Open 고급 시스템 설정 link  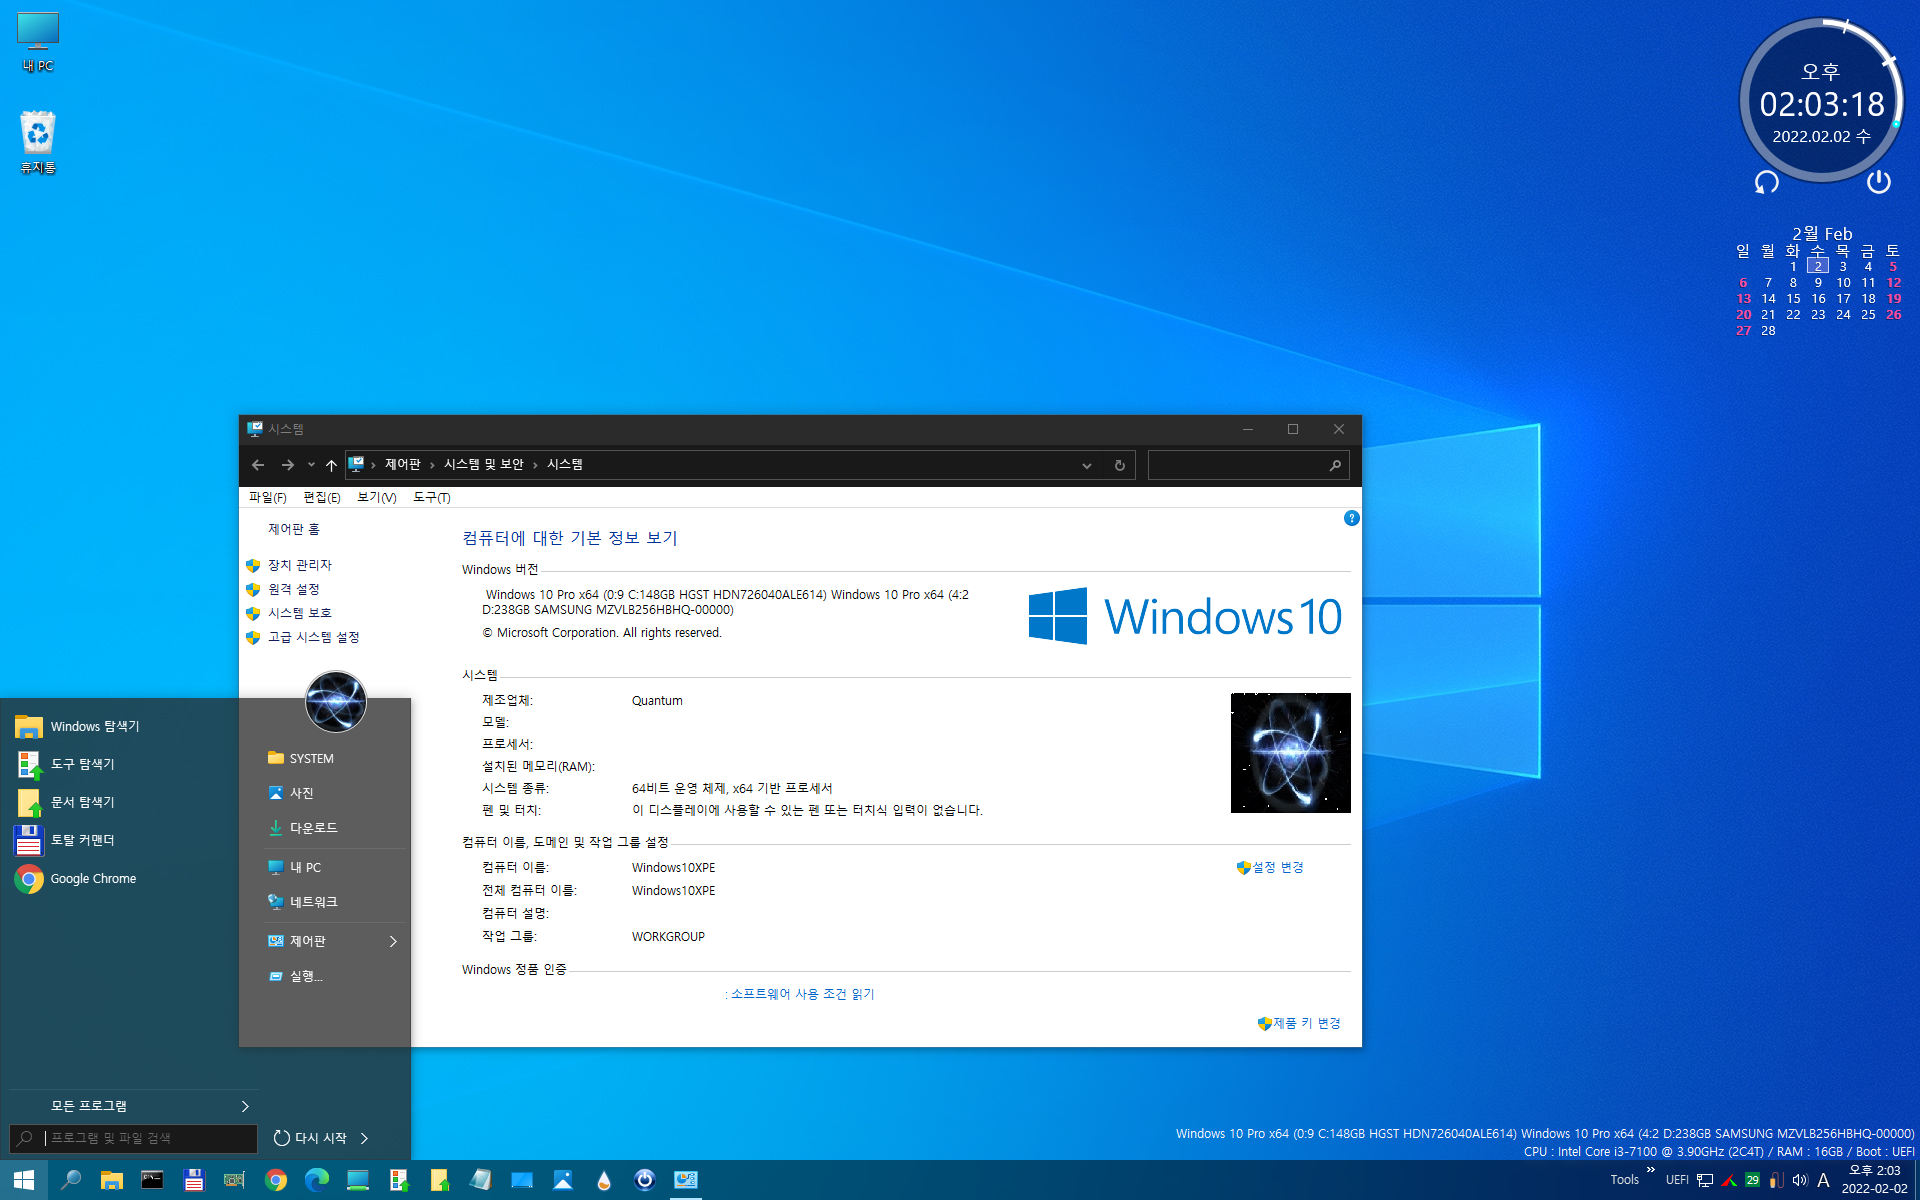click(313, 637)
